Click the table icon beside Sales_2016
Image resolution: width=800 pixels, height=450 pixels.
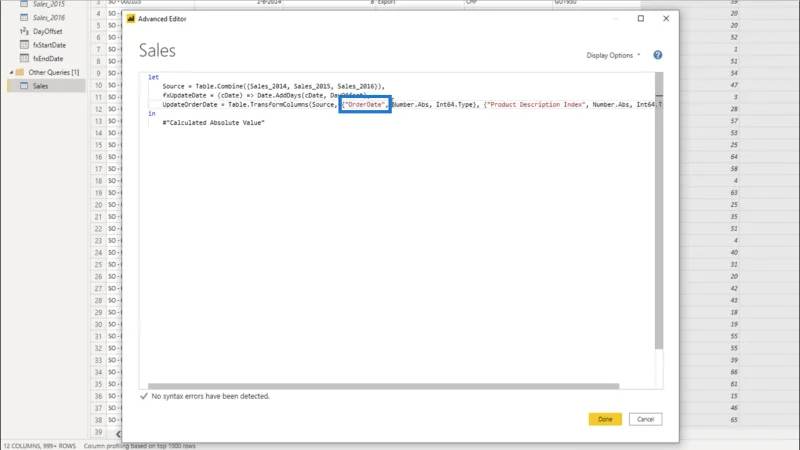coord(24,17)
